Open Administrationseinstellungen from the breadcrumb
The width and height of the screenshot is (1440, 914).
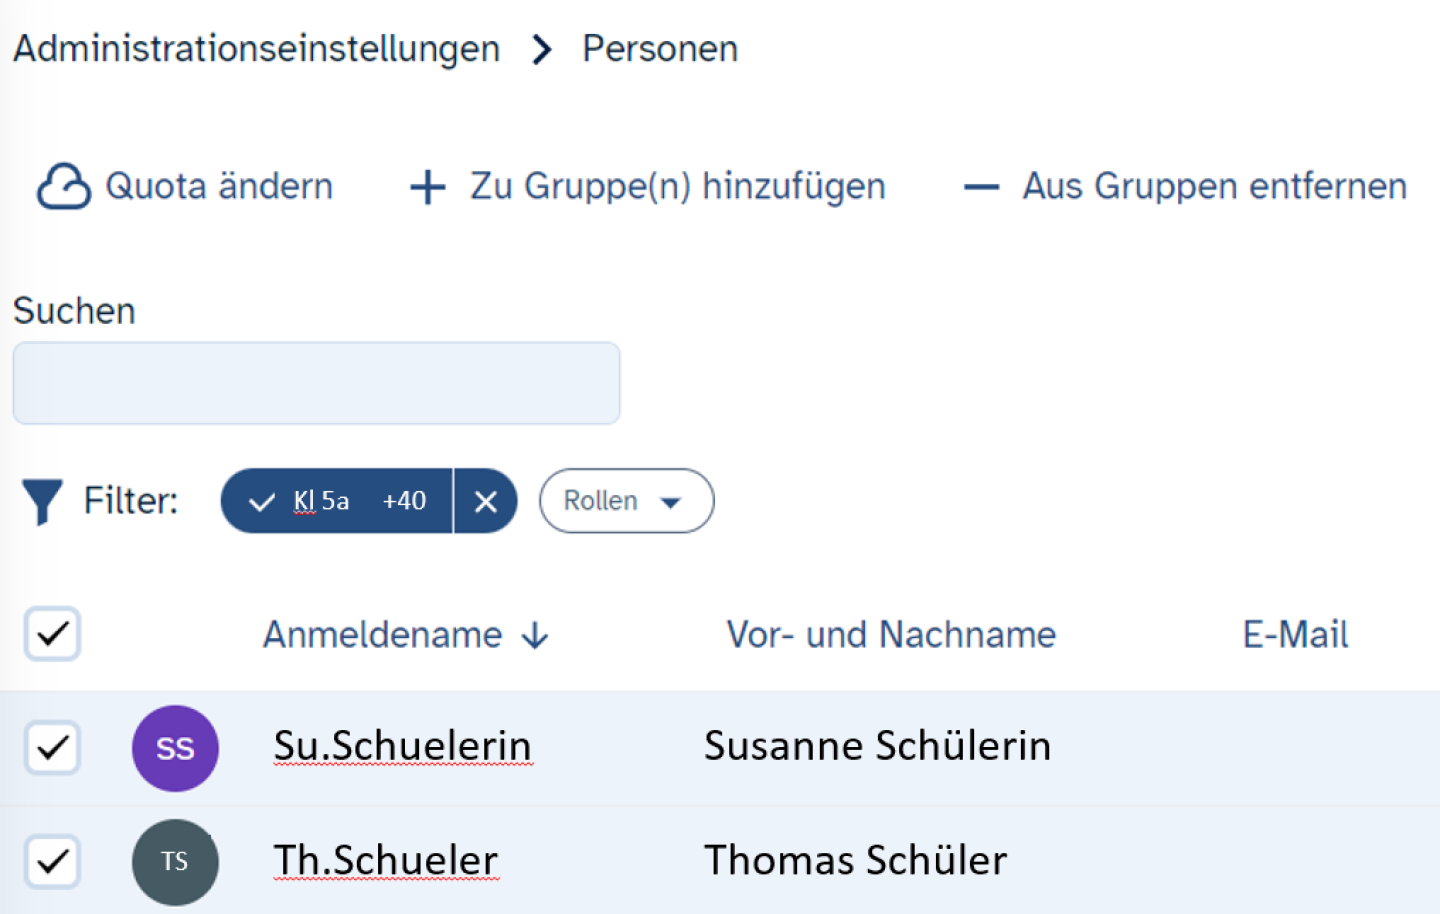tap(256, 48)
